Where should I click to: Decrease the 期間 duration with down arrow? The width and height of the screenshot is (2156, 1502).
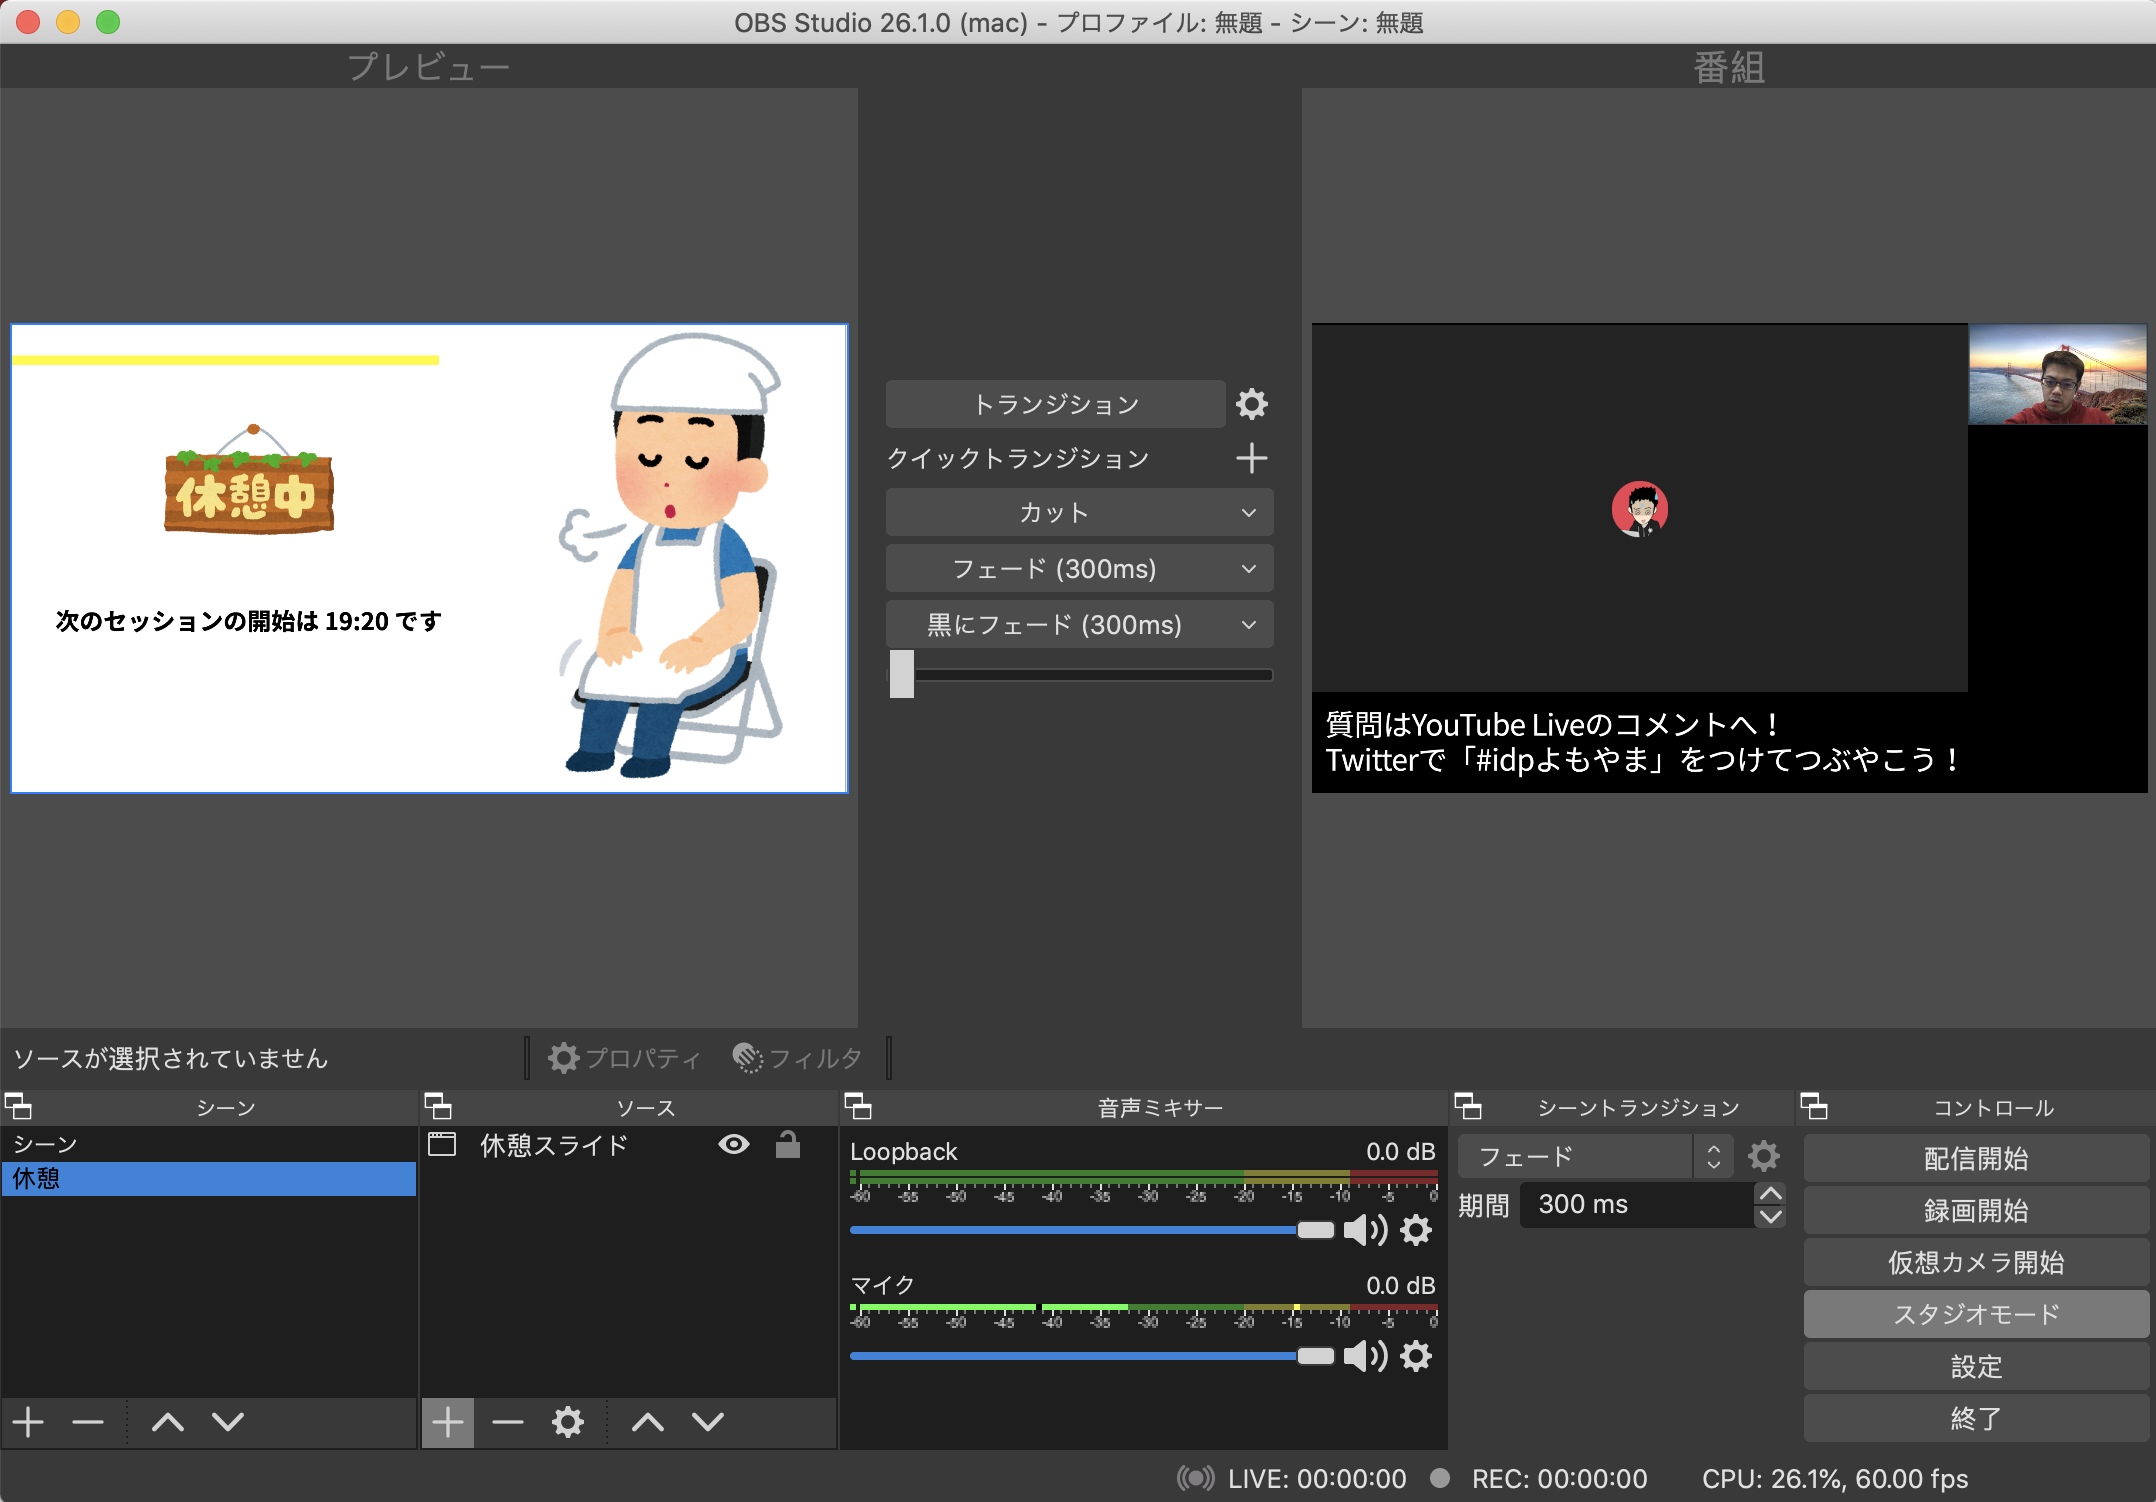pos(1770,1216)
